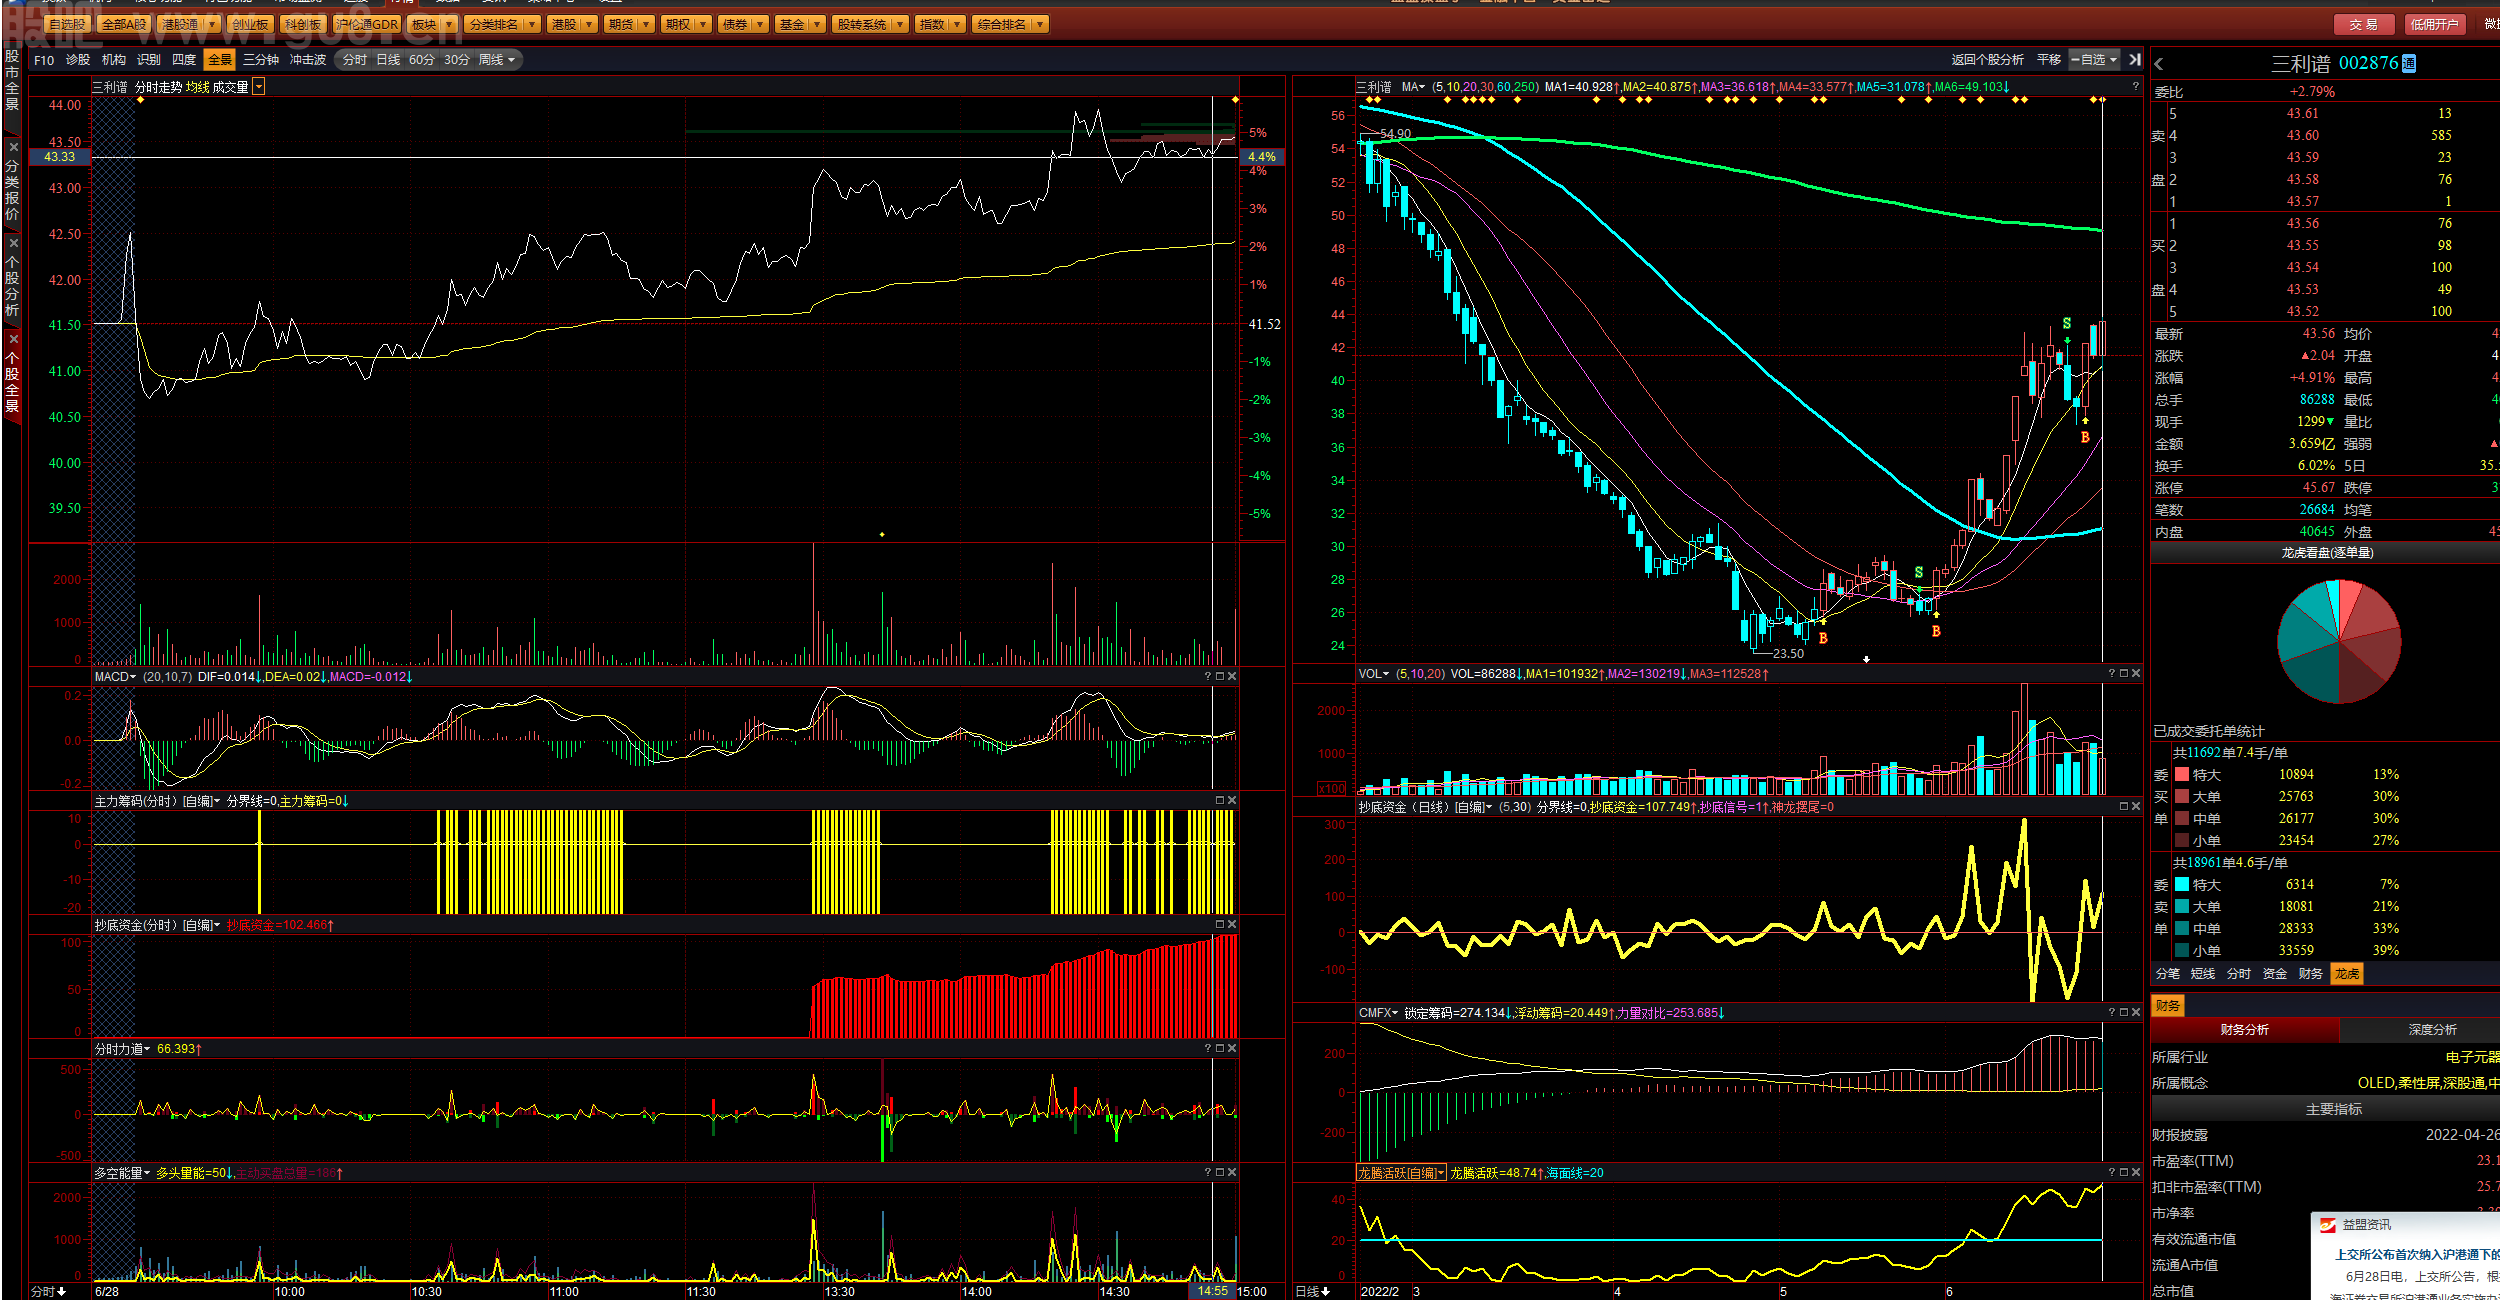Open the 龙腾活跃[自编] indicator dropdown
Screen dimensions: 2500x1300
click(1441, 1174)
